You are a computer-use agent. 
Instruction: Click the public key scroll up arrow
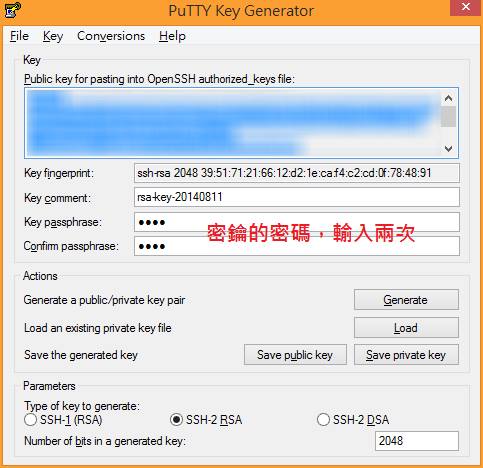(x=448, y=98)
